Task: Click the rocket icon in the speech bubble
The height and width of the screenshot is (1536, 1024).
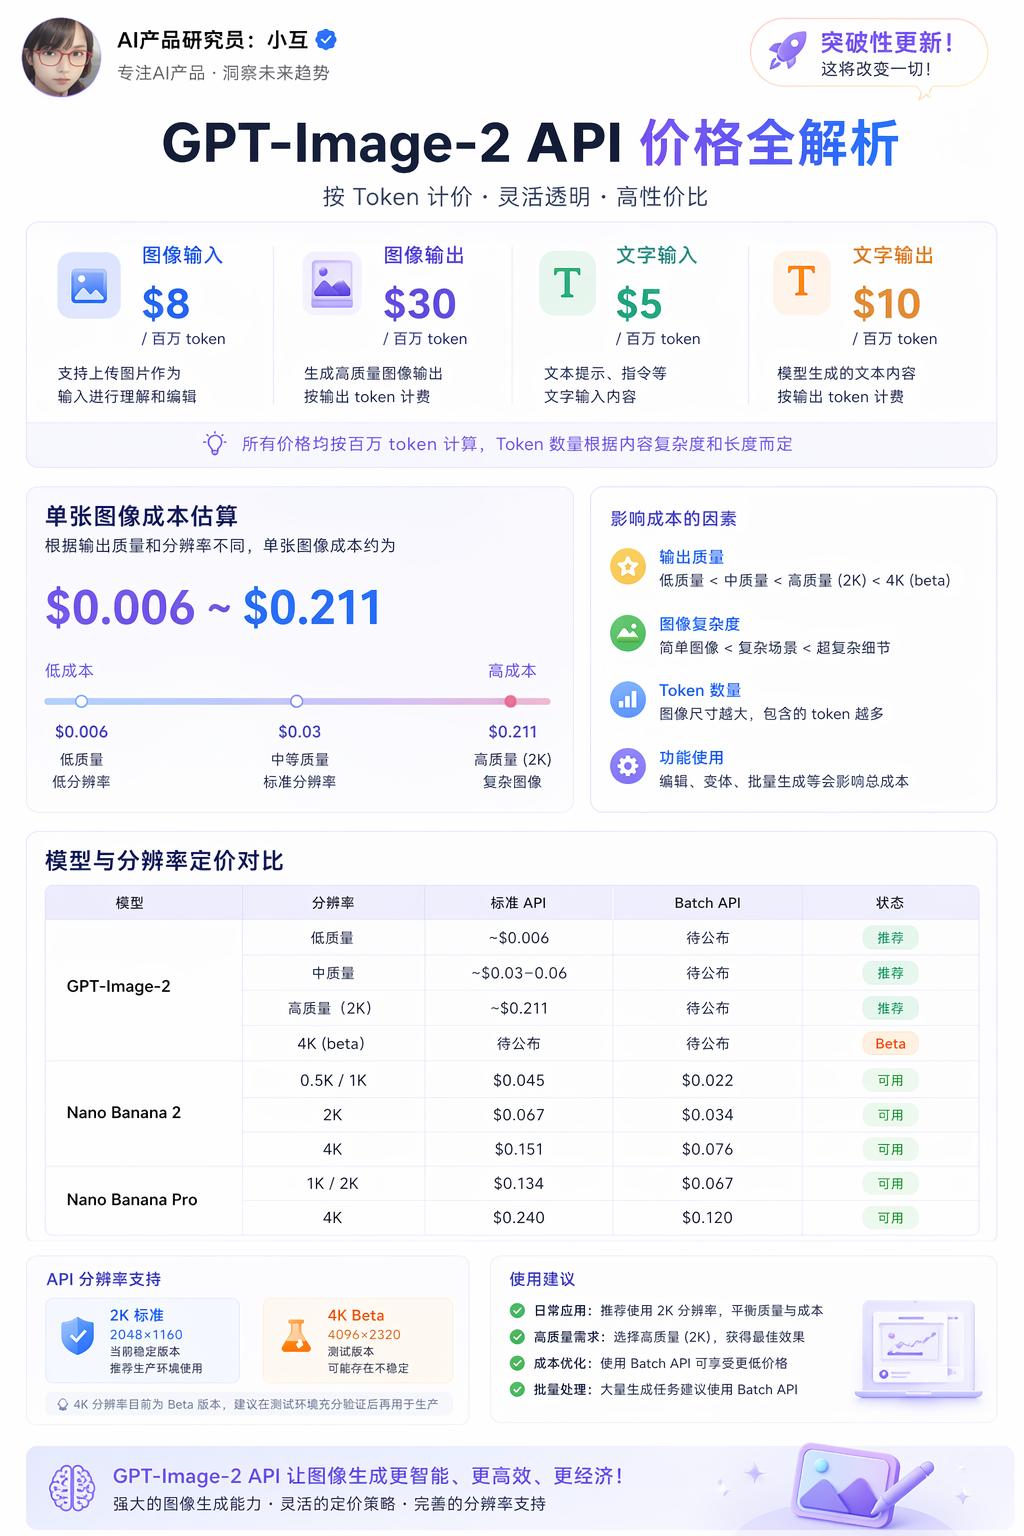Action: (x=787, y=50)
